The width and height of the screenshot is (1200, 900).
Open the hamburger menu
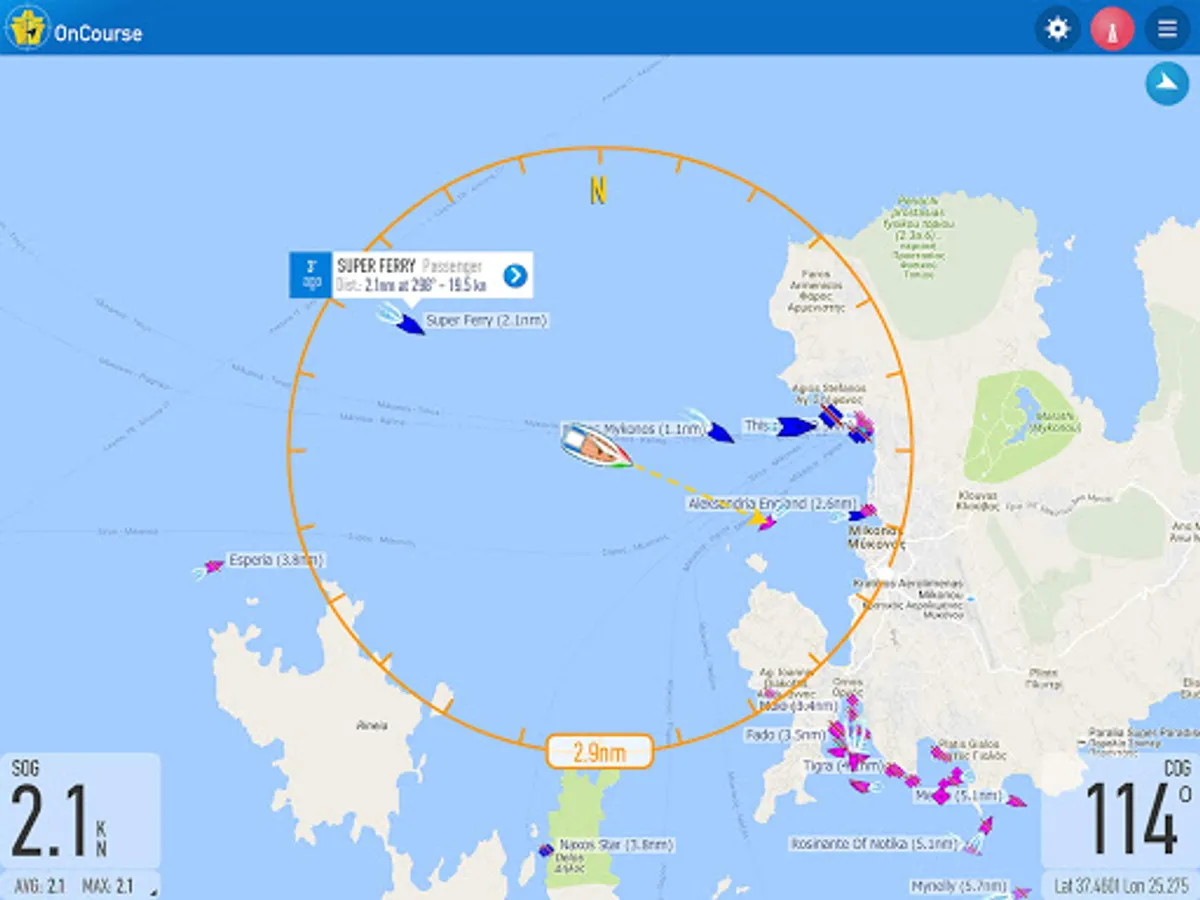[1167, 28]
